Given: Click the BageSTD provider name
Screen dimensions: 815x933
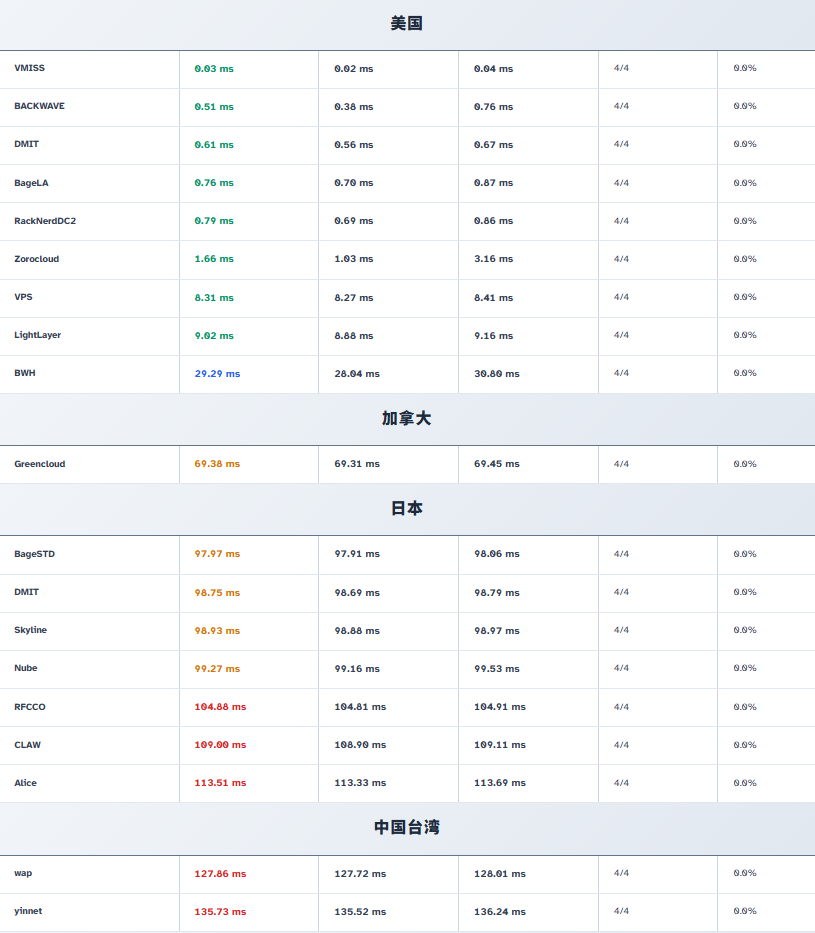Looking at the screenshot, I should (34, 554).
